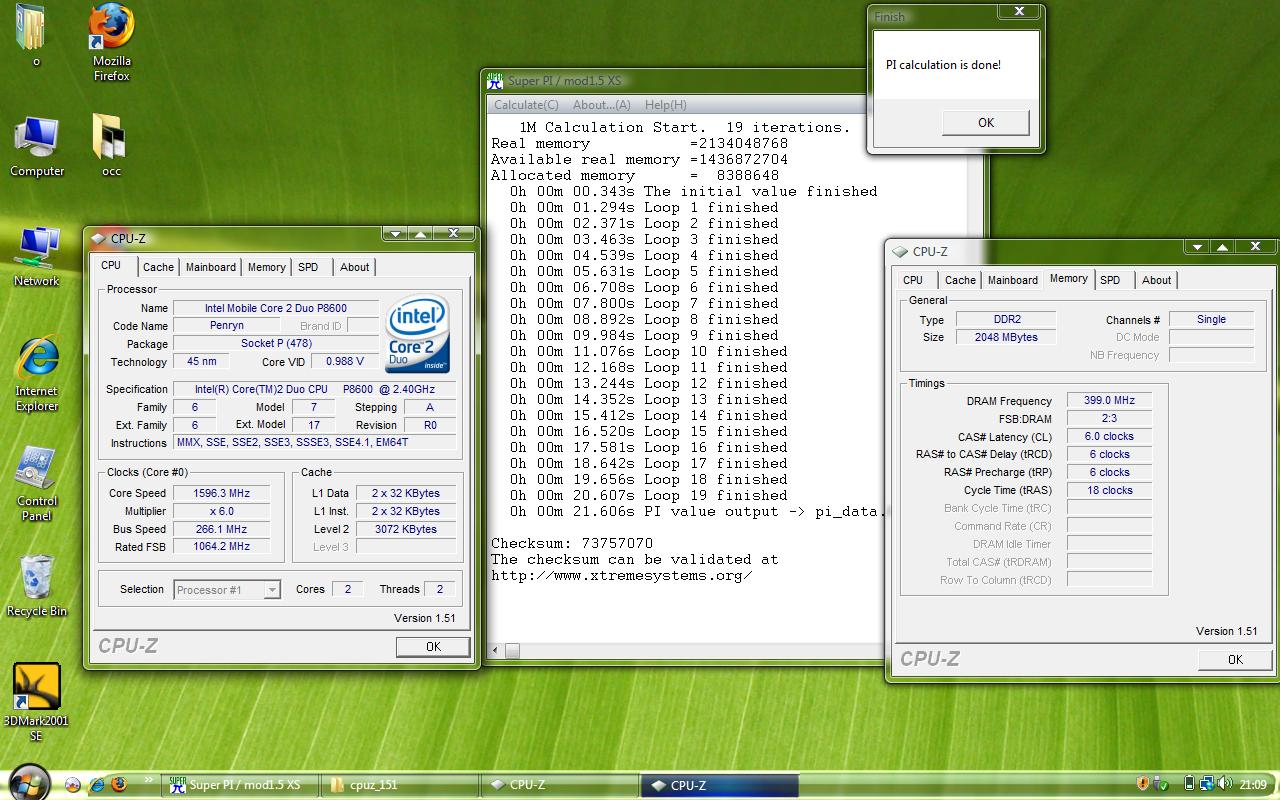This screenshot has height=800, width=1280.
Task: Click the Checksum: 73757070 line
Action: pos(572,543)
